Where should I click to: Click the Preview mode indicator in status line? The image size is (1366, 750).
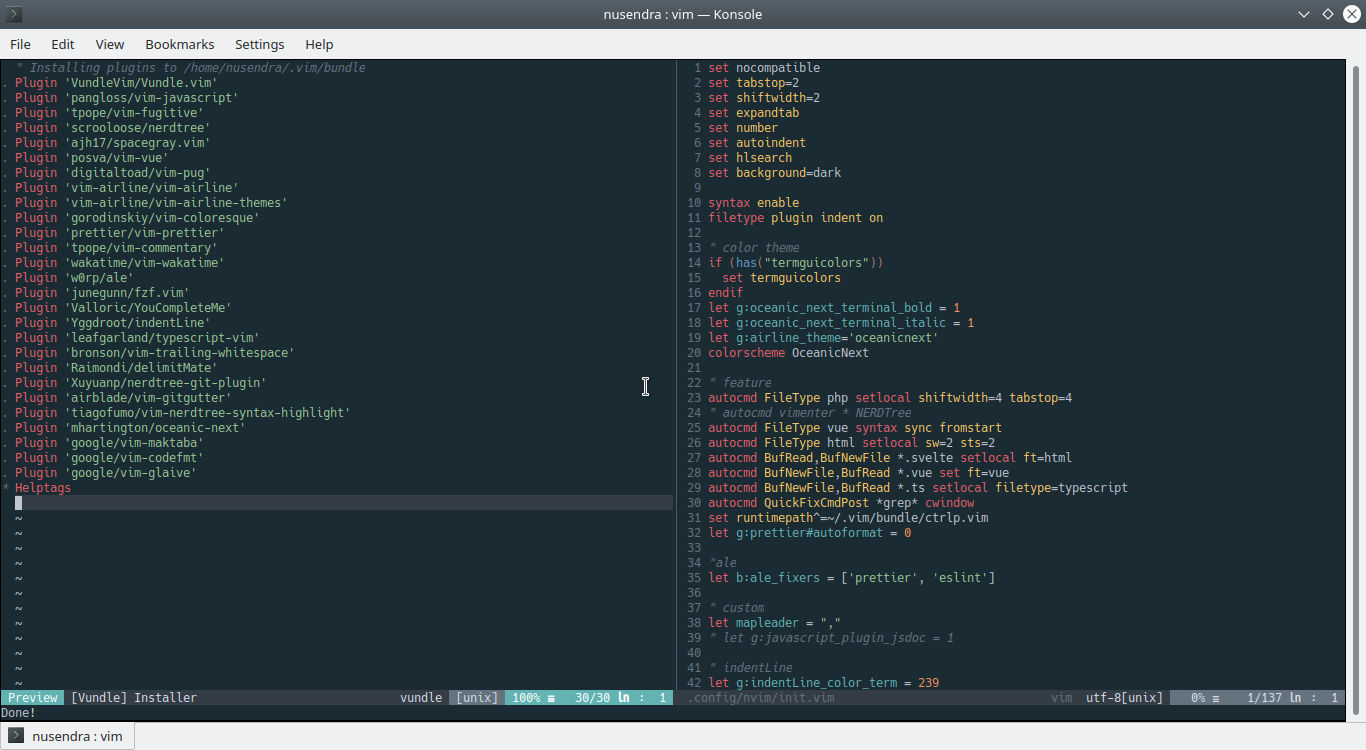point(33,698)
